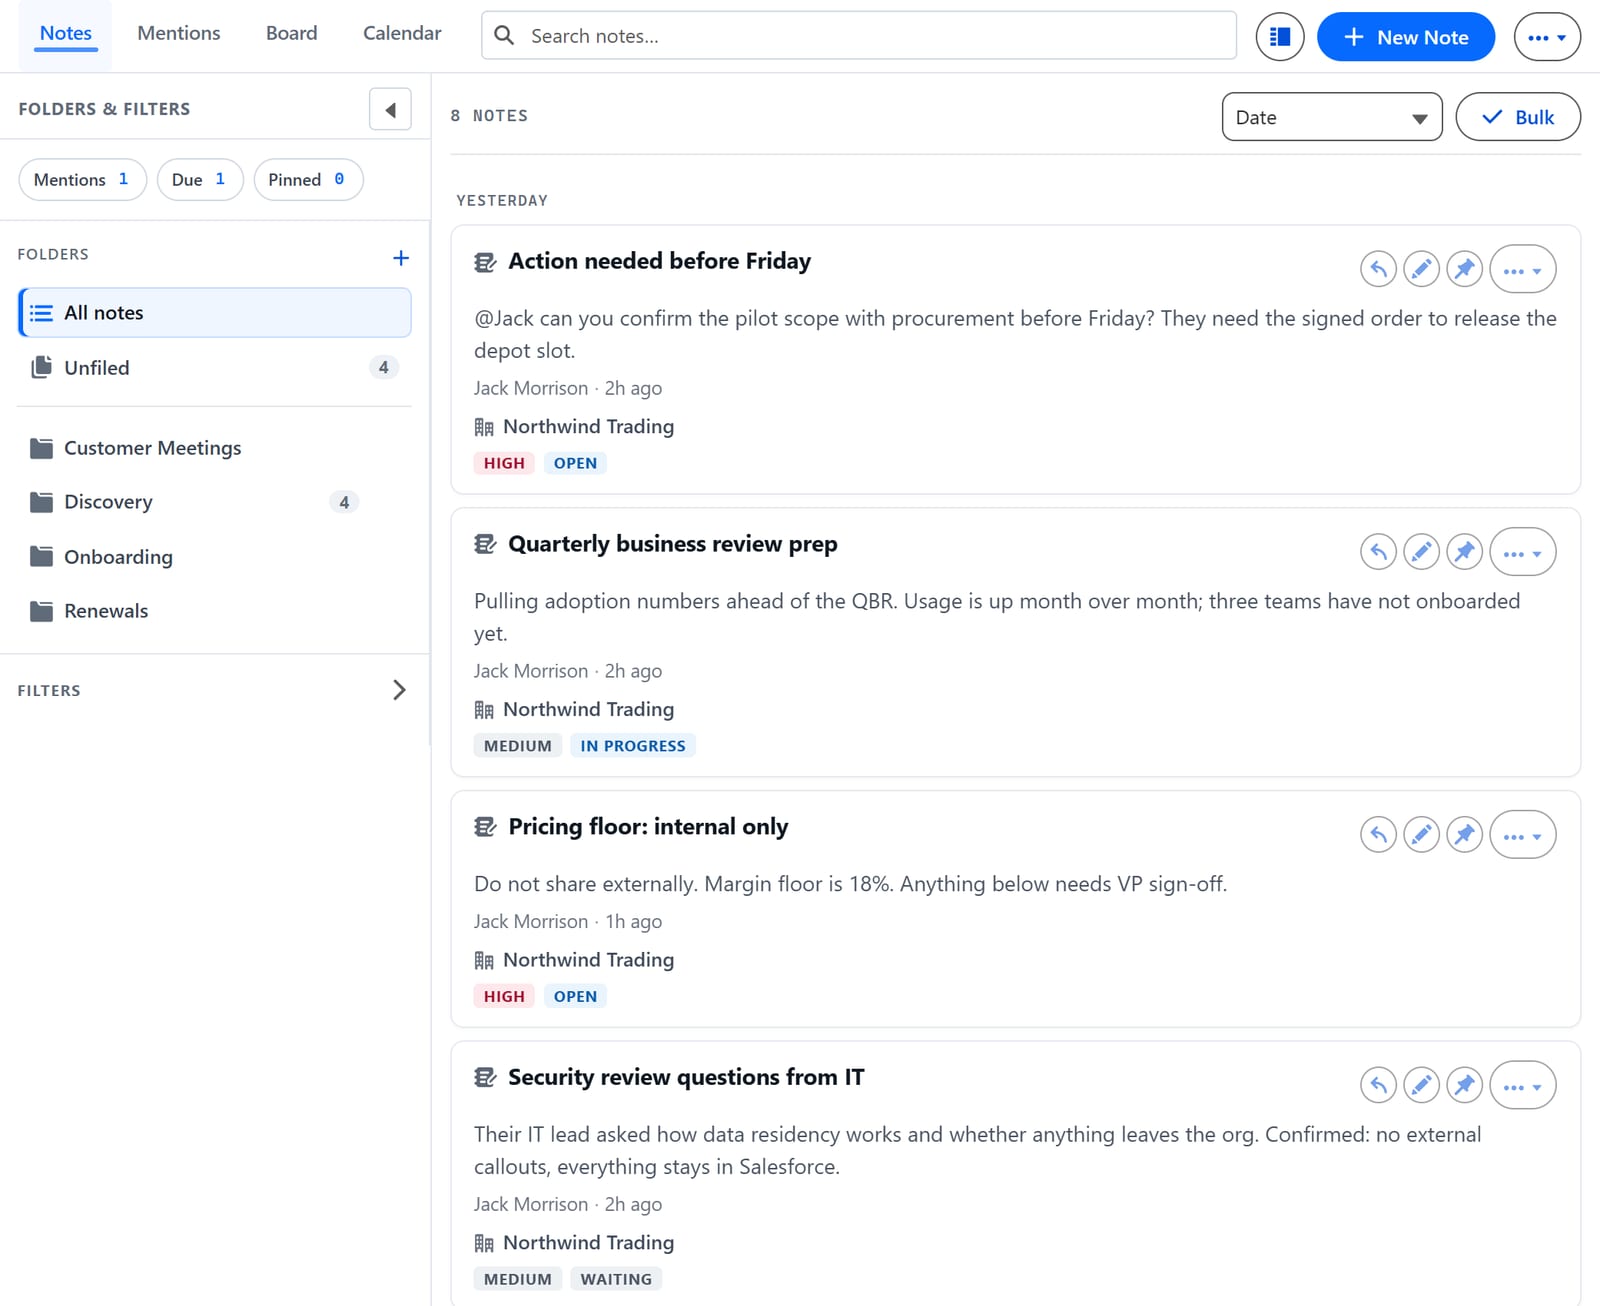Viewport: 1600px width, 1306px height.
Task: Expand the Filters section
Action: [x=399, y=690]
